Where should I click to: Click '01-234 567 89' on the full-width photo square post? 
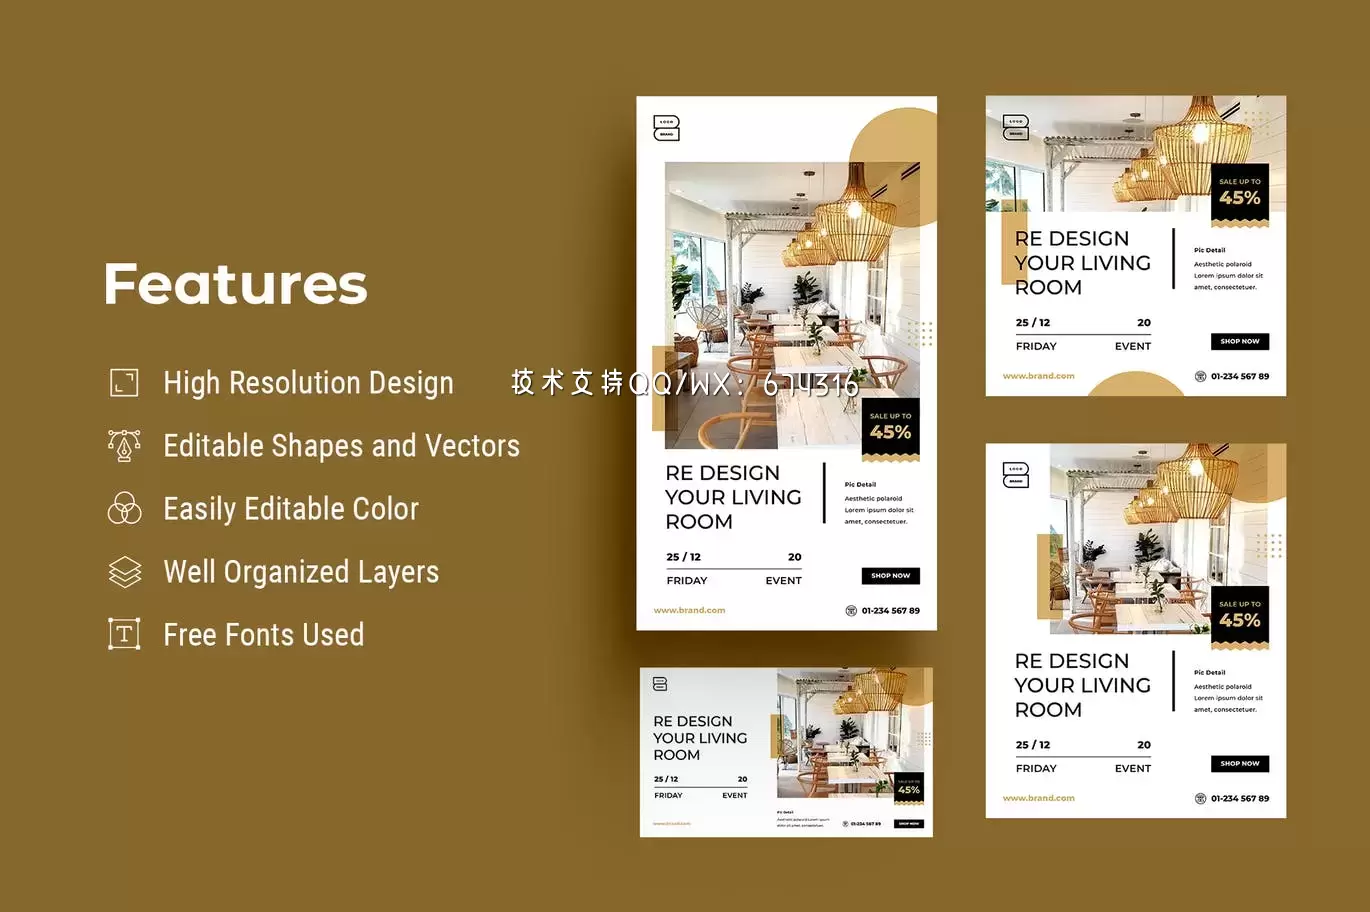tap(1240, 376)
